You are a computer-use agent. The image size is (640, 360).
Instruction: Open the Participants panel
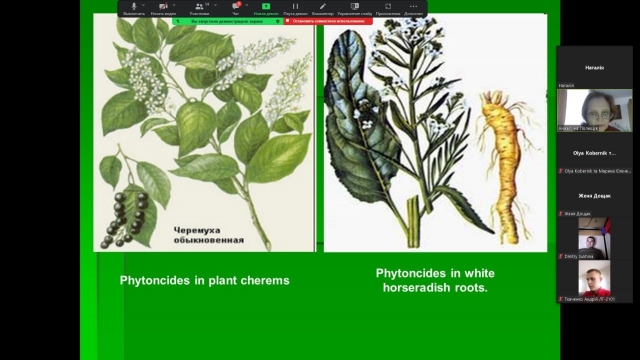coord(199,8)
